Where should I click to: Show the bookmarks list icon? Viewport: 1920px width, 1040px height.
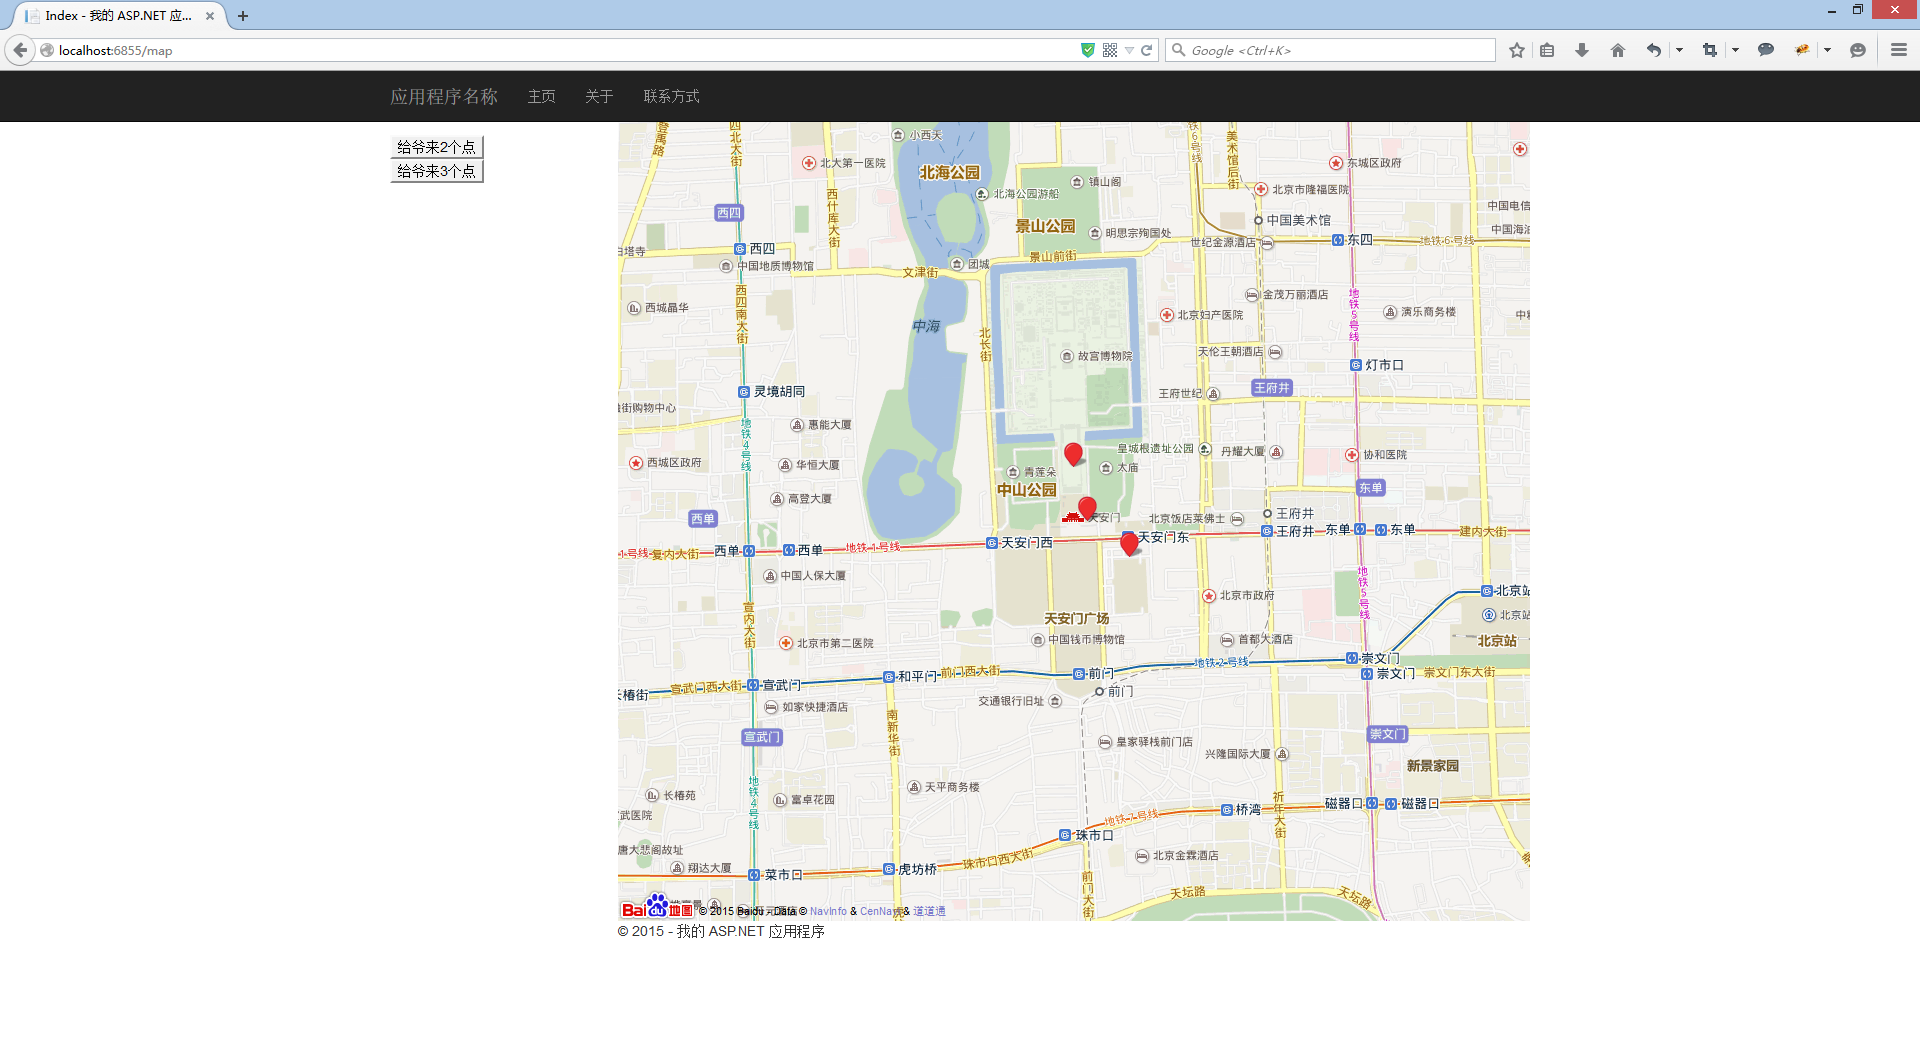point(1547,50)
